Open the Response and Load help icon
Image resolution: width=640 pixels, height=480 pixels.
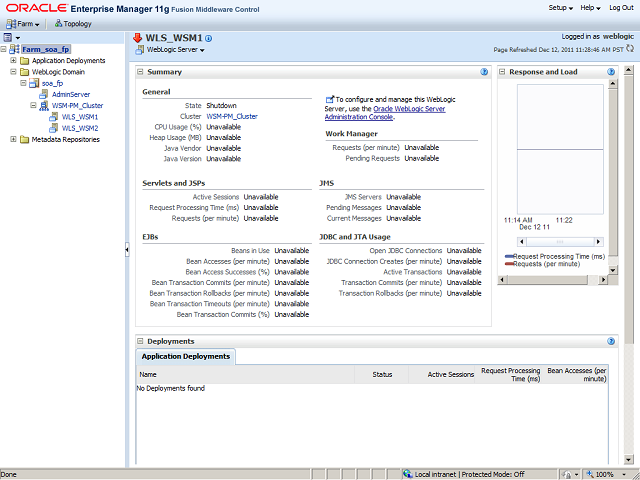pyautogui.click(x=613, y=72)
